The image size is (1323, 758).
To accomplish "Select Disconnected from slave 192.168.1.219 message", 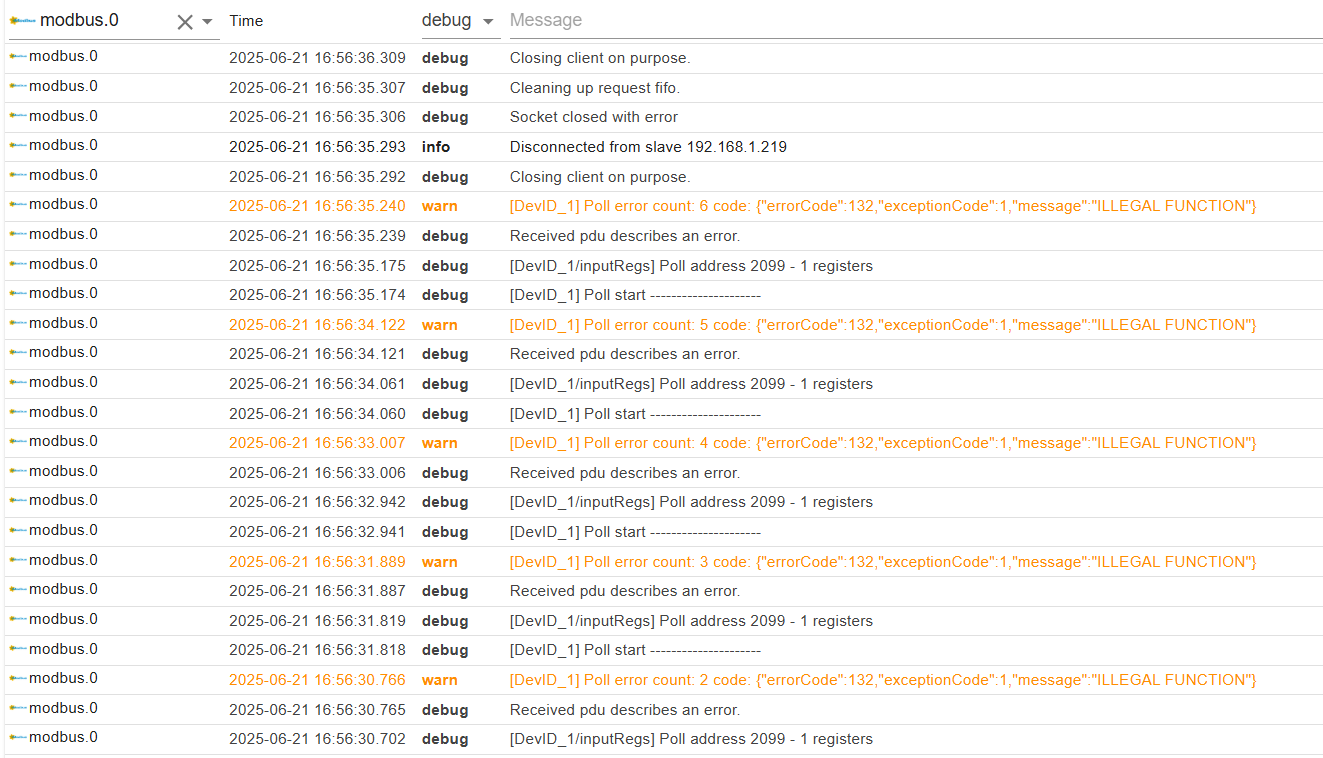I will [x=648, y=147].
